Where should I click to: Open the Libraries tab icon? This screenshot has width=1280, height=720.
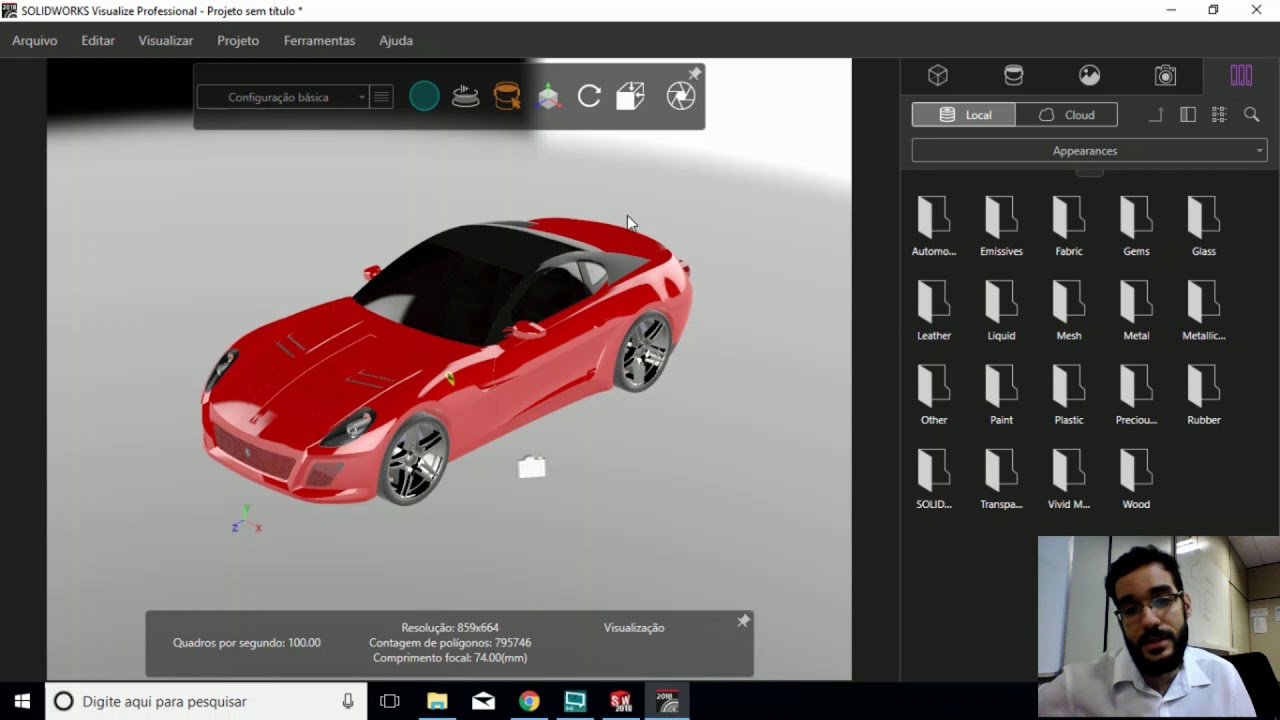pos(1241,75)
